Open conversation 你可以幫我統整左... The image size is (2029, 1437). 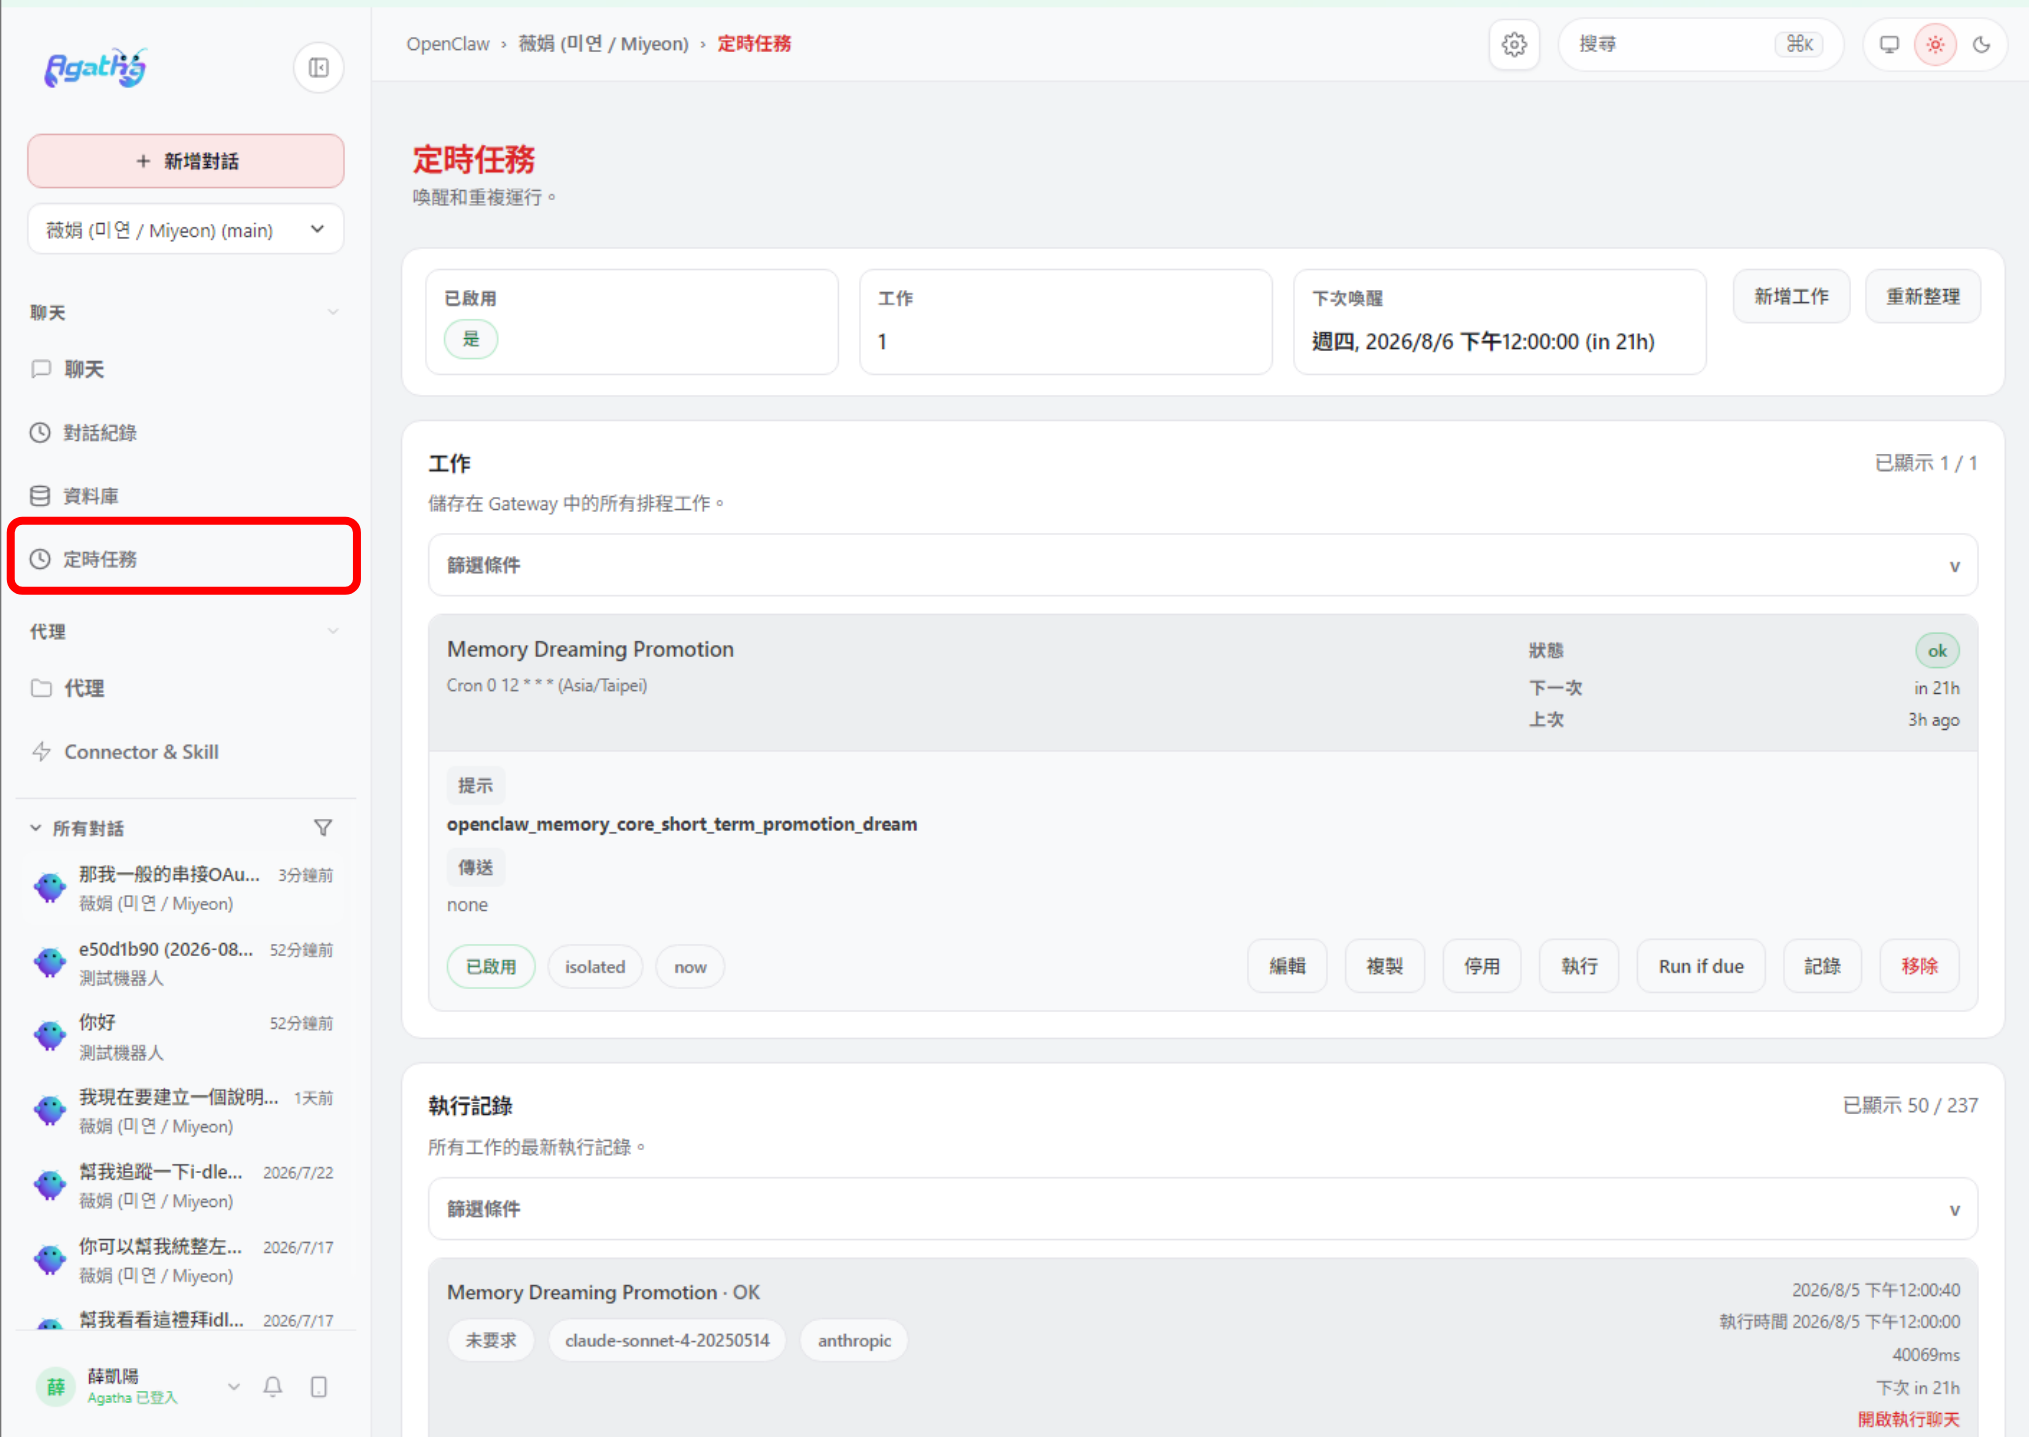point(185,1260)
